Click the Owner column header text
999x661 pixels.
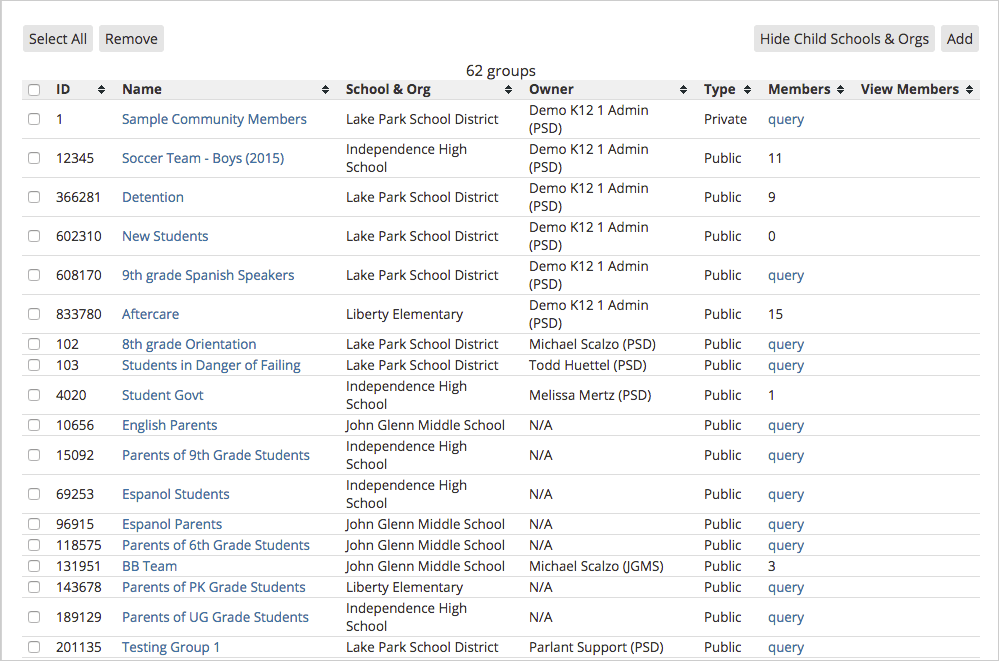tap(551, 89)
